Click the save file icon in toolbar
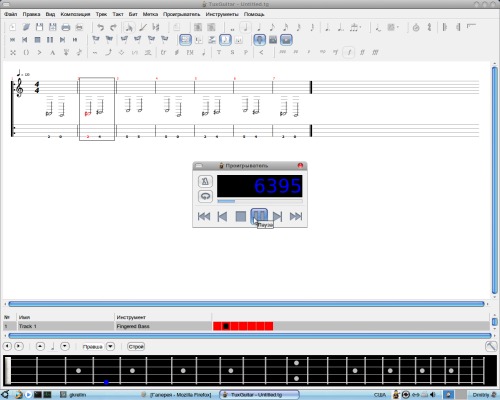Screen dimensions: 500x400 coord(39,27)
